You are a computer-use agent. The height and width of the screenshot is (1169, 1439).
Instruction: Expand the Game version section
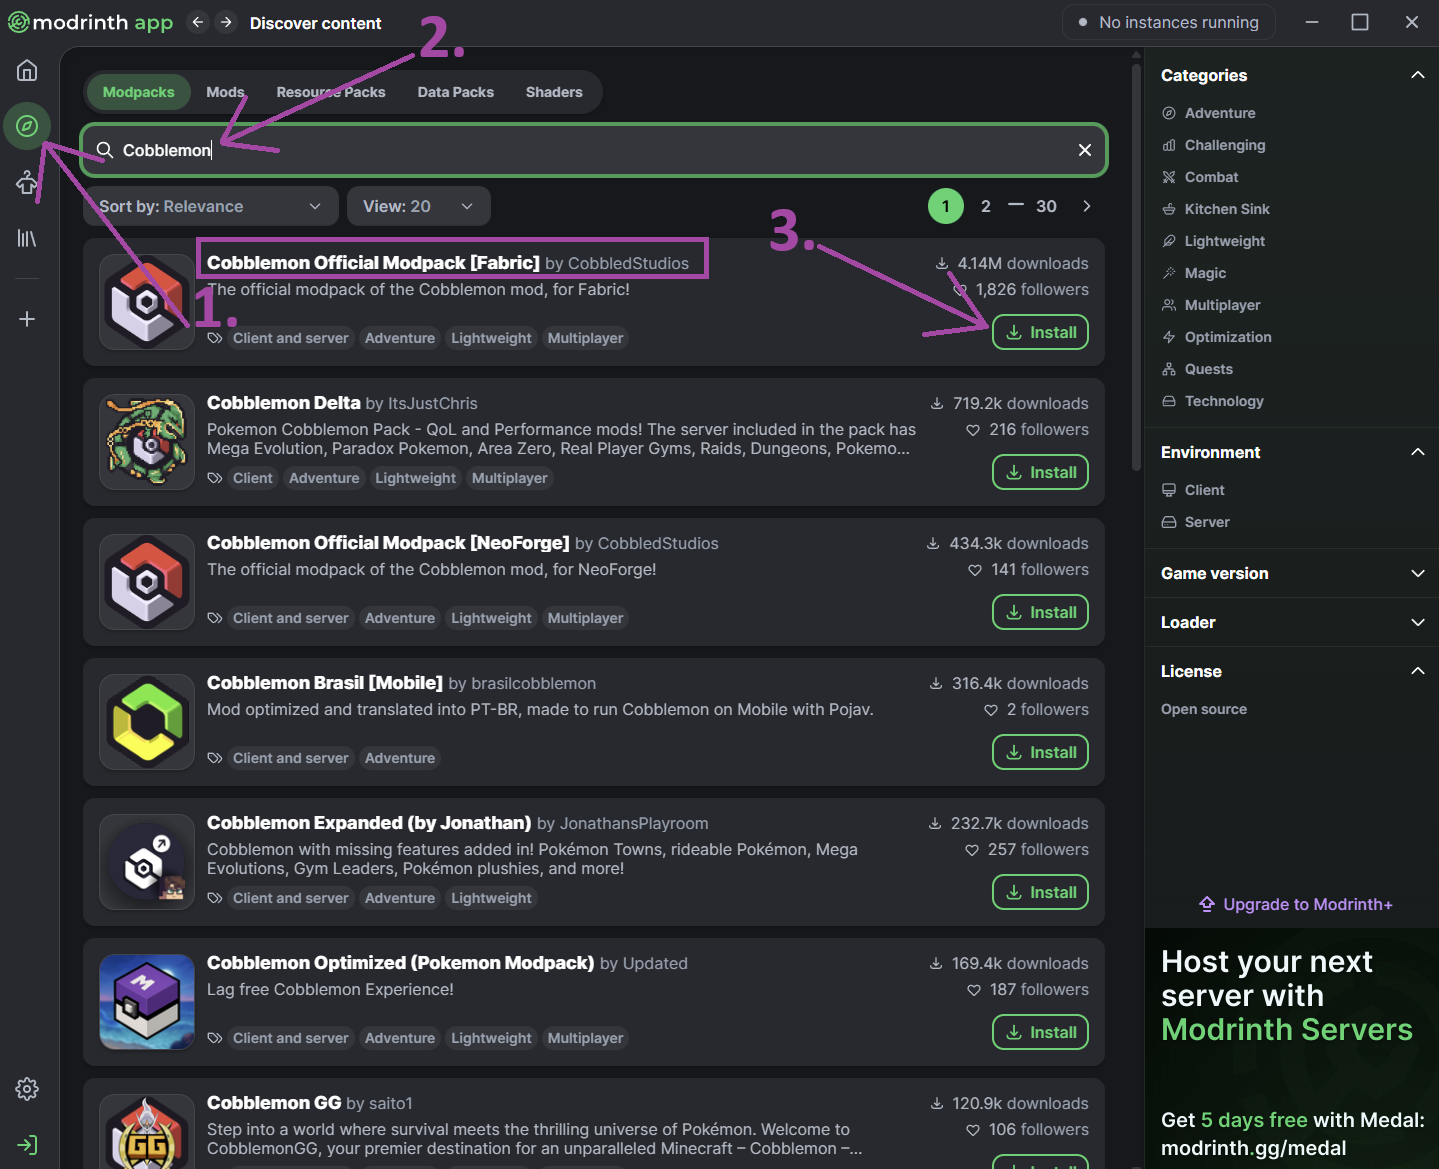pos(1291,573)
